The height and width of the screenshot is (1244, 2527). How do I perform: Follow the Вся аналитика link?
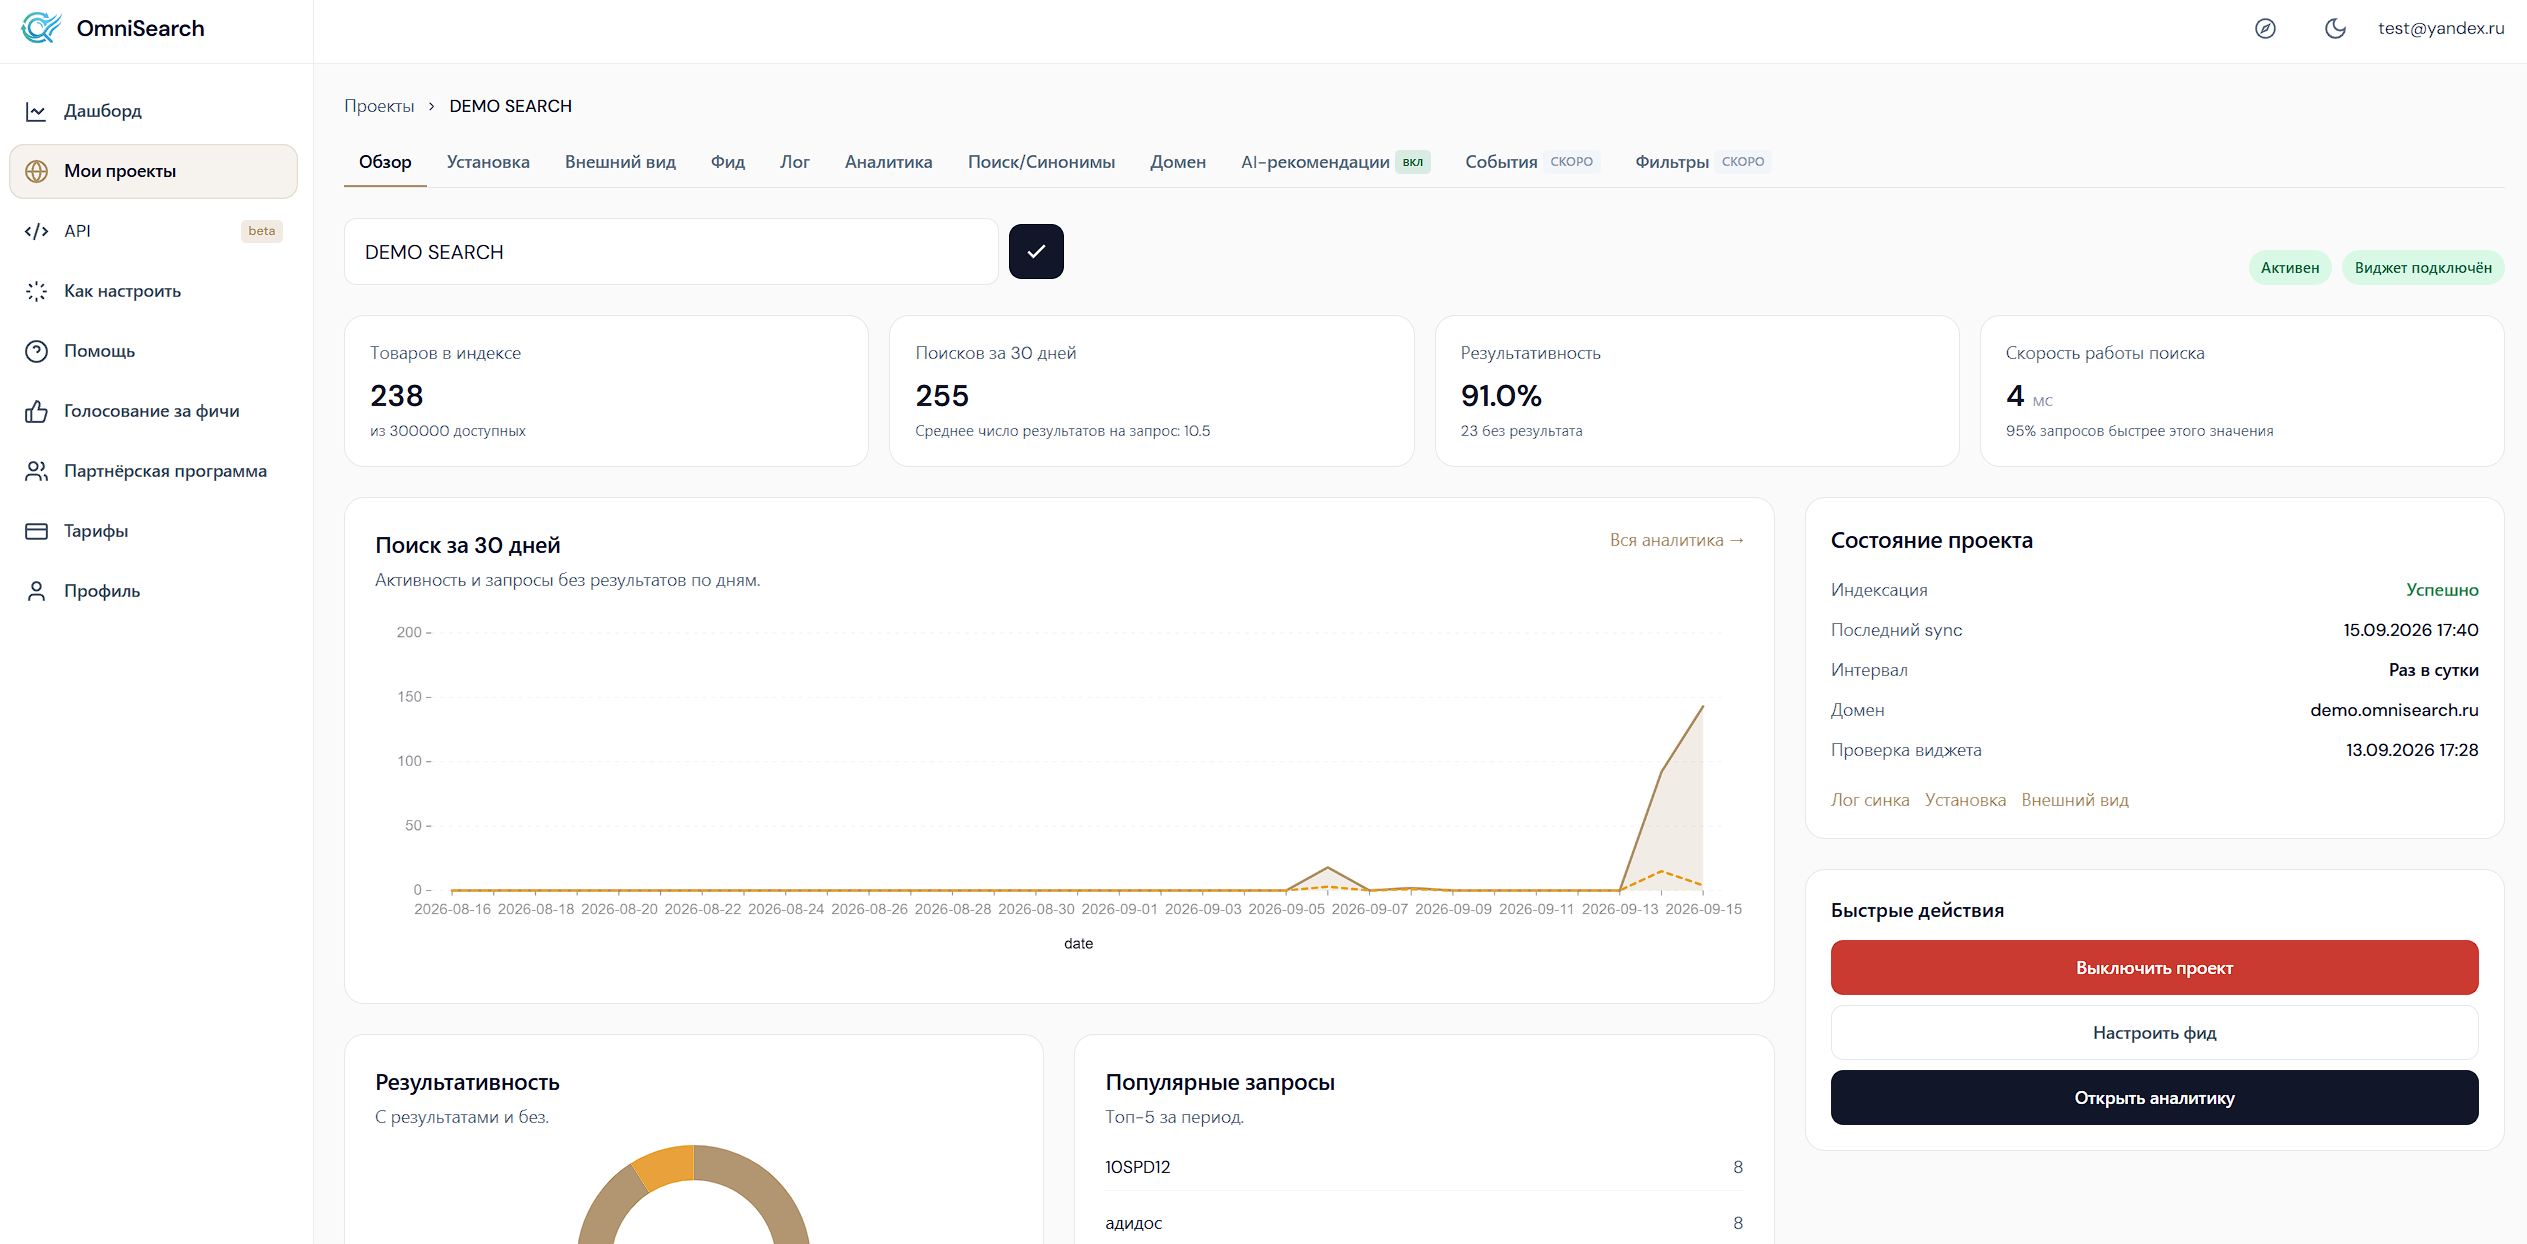point(1677,540)
